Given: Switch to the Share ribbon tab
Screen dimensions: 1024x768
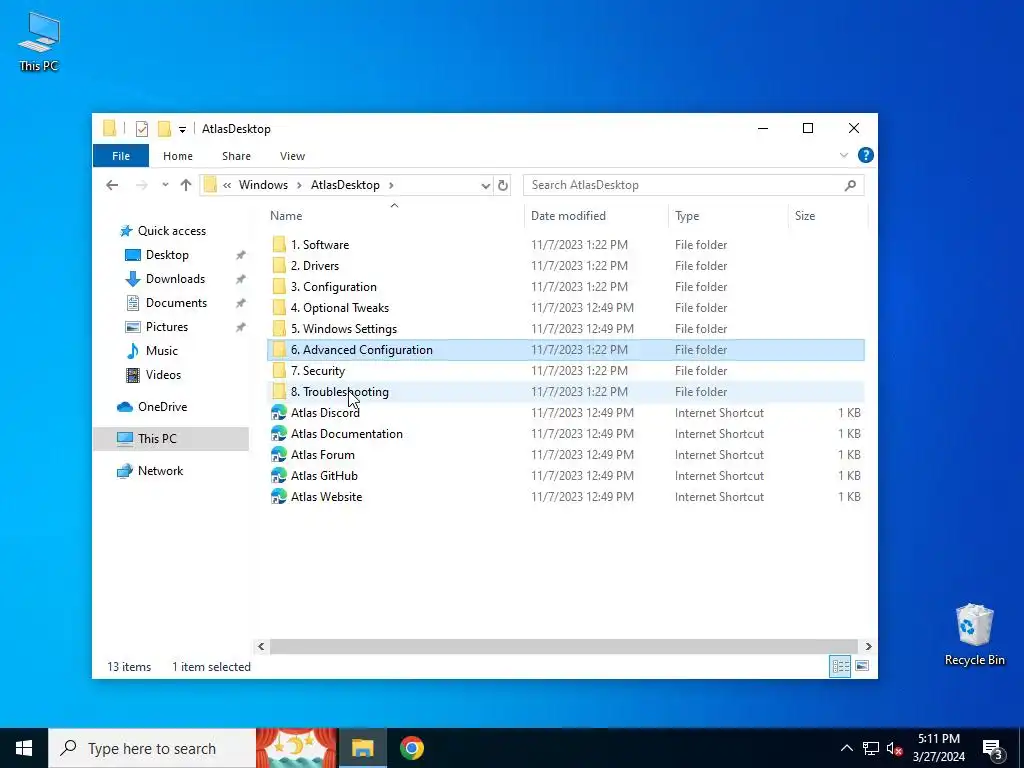Looking at the screenshot, I should click(236, 156).
